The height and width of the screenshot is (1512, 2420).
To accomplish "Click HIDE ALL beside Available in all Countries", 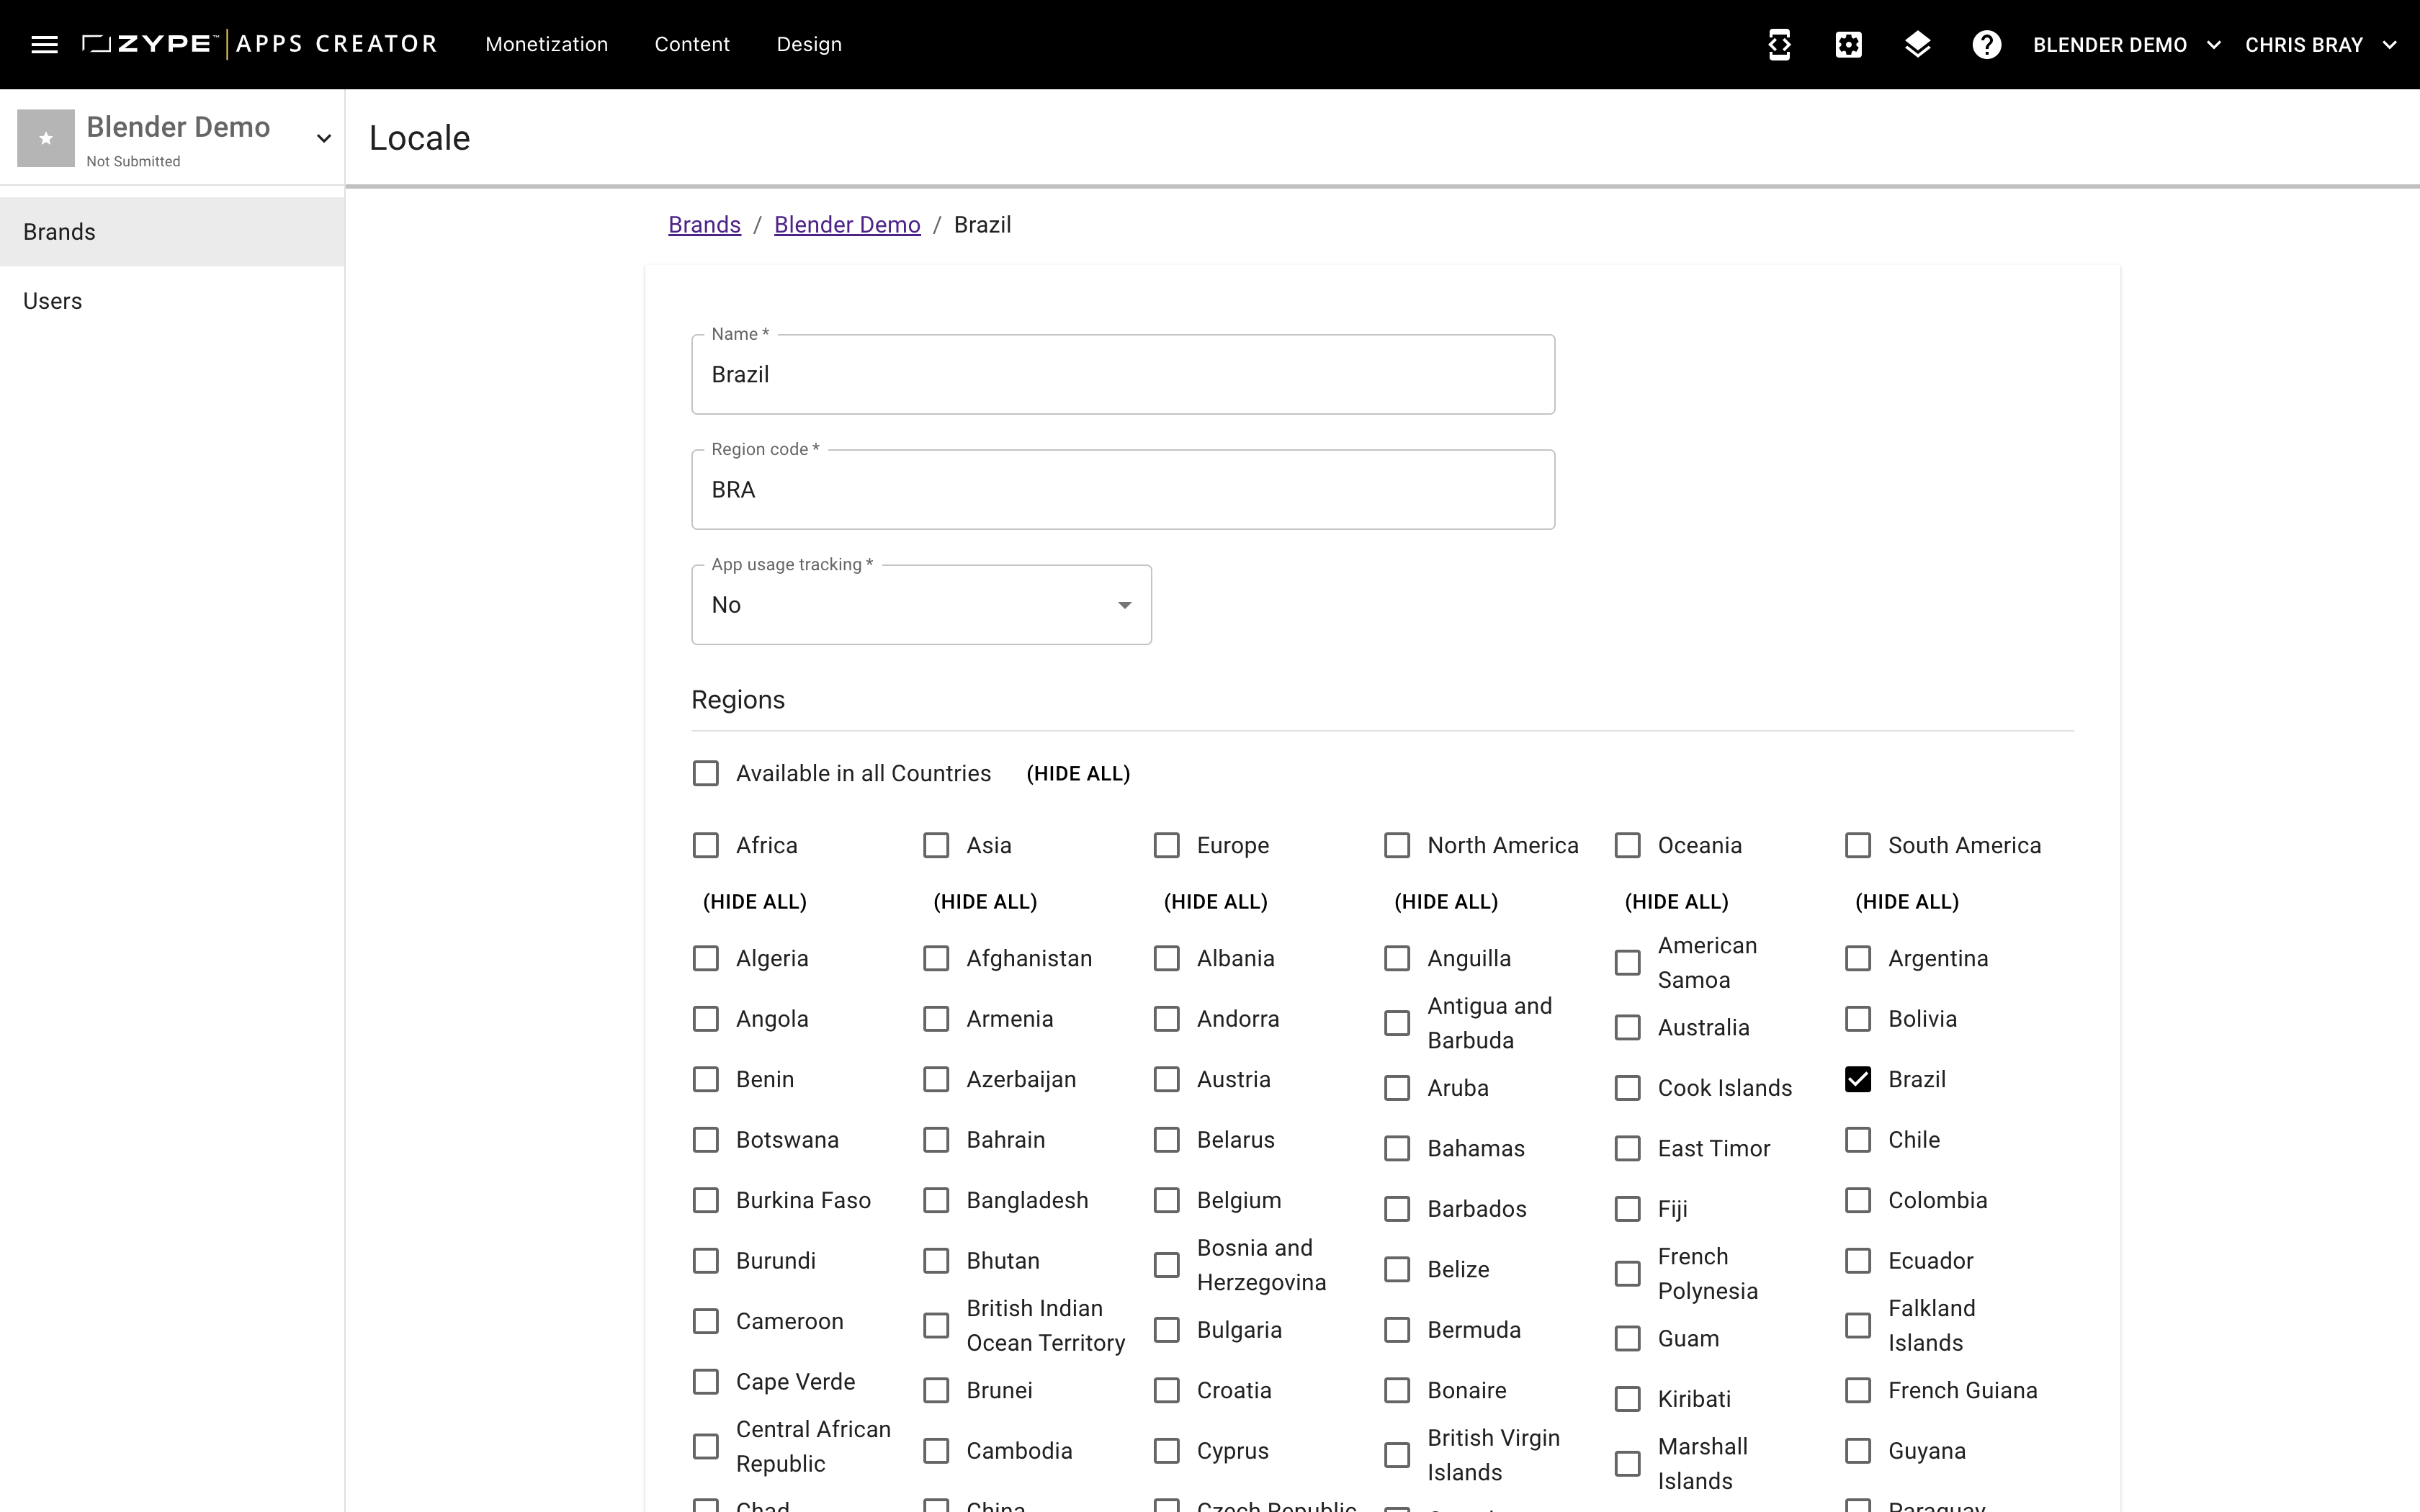I will 1078,774.
